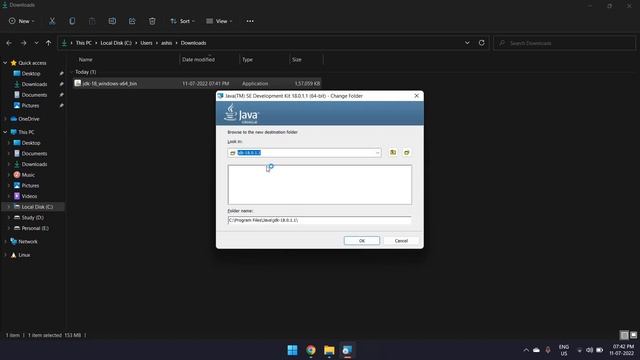The image size is (640, 360).
Task: Confirm with the OK button
Action: click(x=362, y=241)
